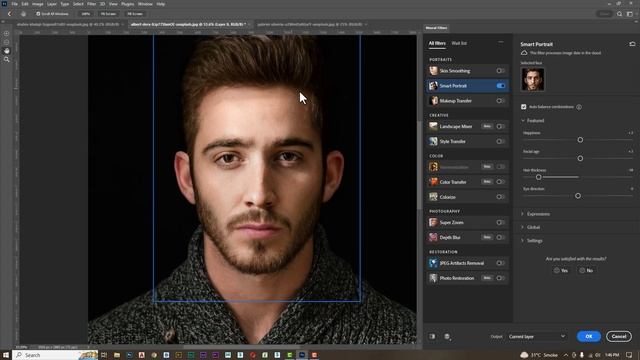Viewport: 640px width, 360px height.
Task: Open the Task View taskbar icon
Action: [x=104, y=355]
